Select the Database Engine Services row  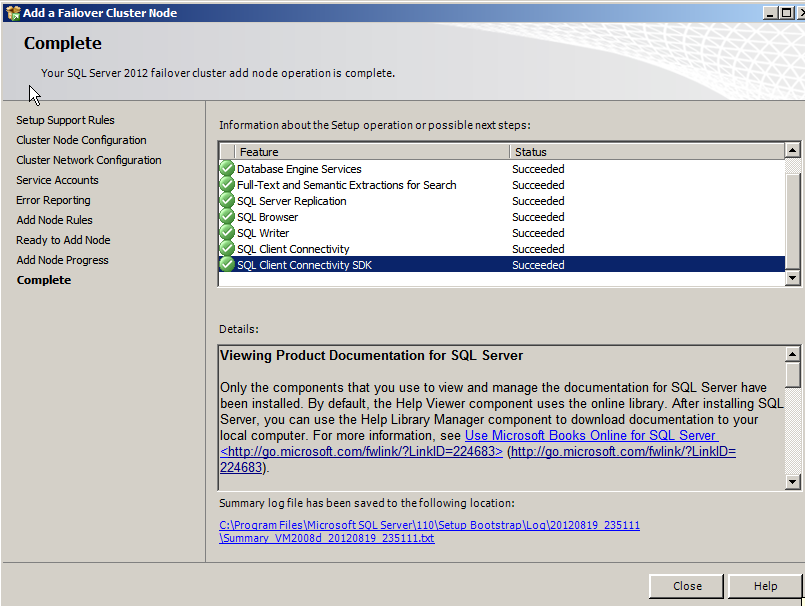(x=502, y=168)
